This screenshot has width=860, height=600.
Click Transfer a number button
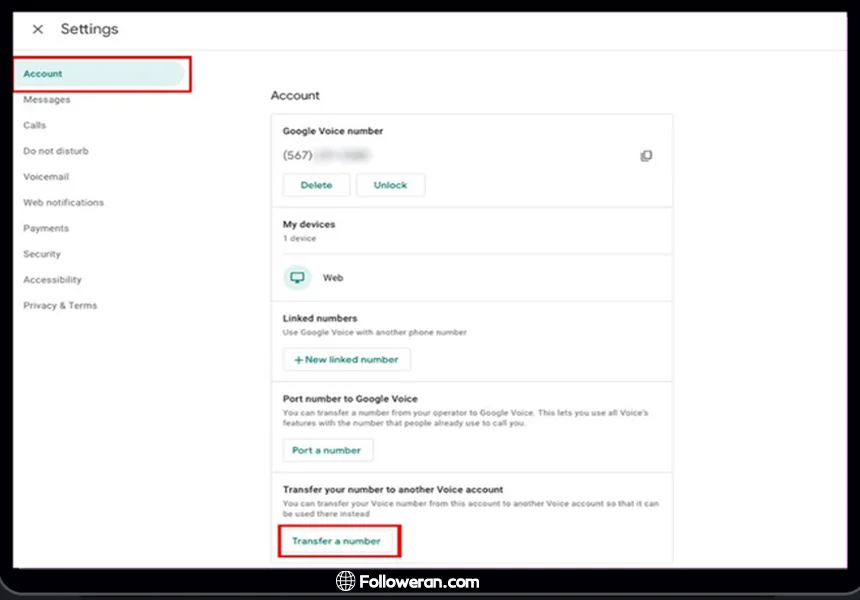coord(337,541)
